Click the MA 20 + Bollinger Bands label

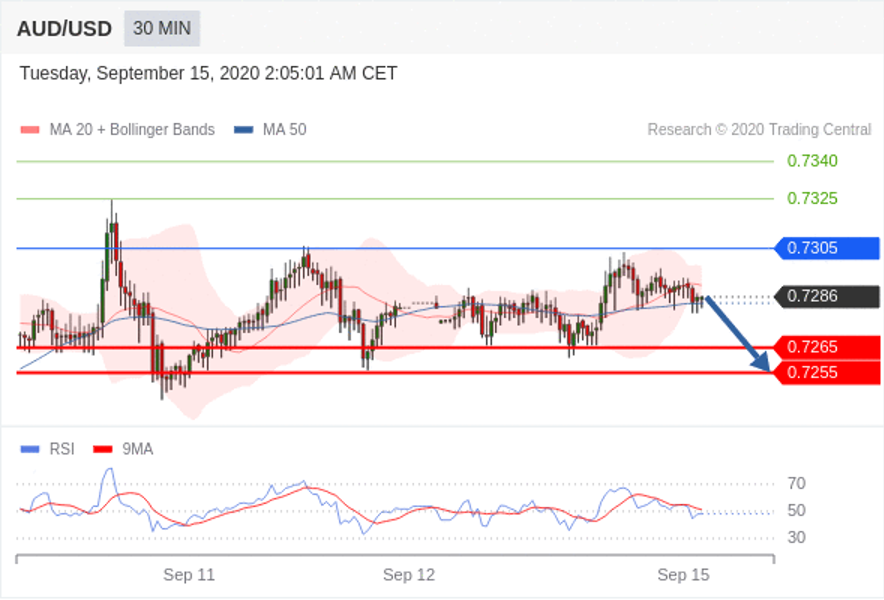click(x=132, y=130)
